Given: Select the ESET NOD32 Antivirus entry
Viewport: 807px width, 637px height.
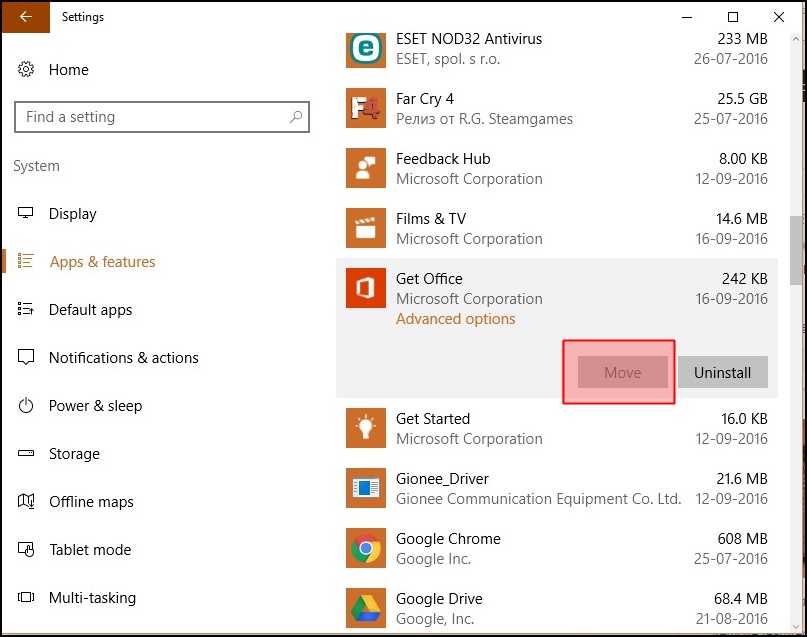Looking at the screenshot, I should click(x=557, y=49).
